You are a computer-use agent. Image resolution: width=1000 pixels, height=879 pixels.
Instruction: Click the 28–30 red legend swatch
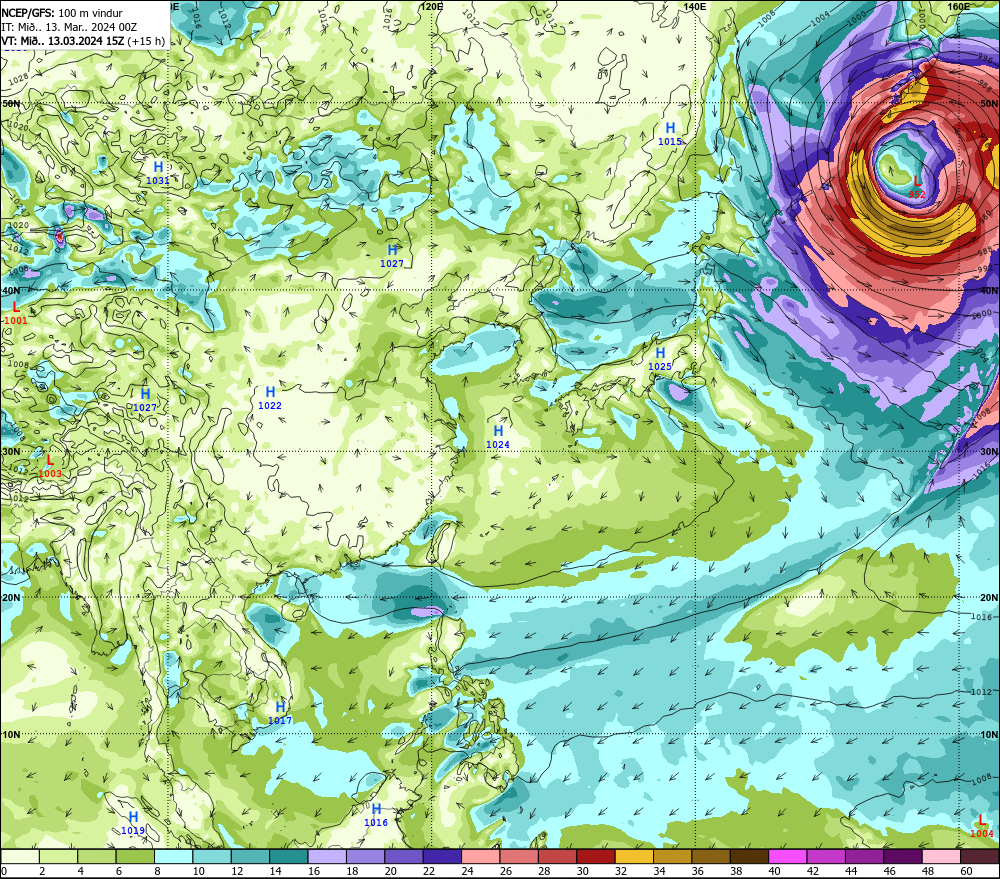pyautogui.click(x=557, y=856)
